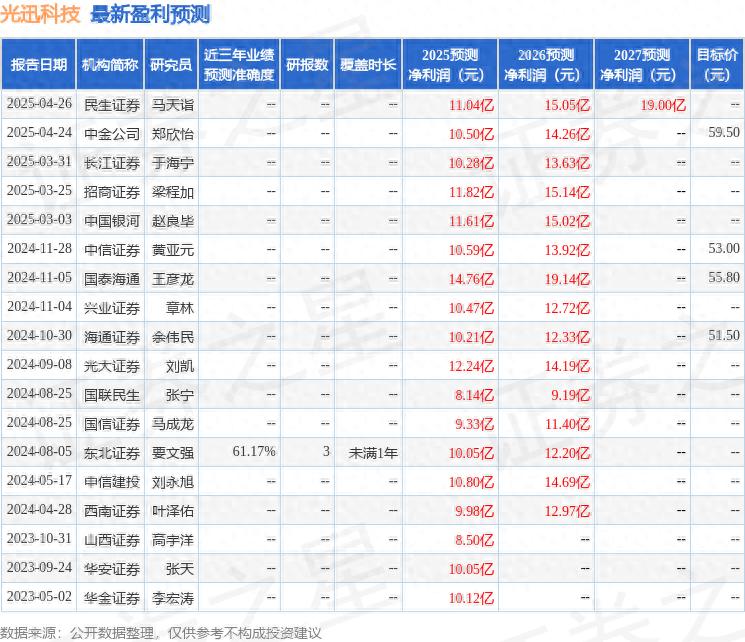745x642 pixels.
Task: Click institution 长江证券
Action: coord(112,163)
